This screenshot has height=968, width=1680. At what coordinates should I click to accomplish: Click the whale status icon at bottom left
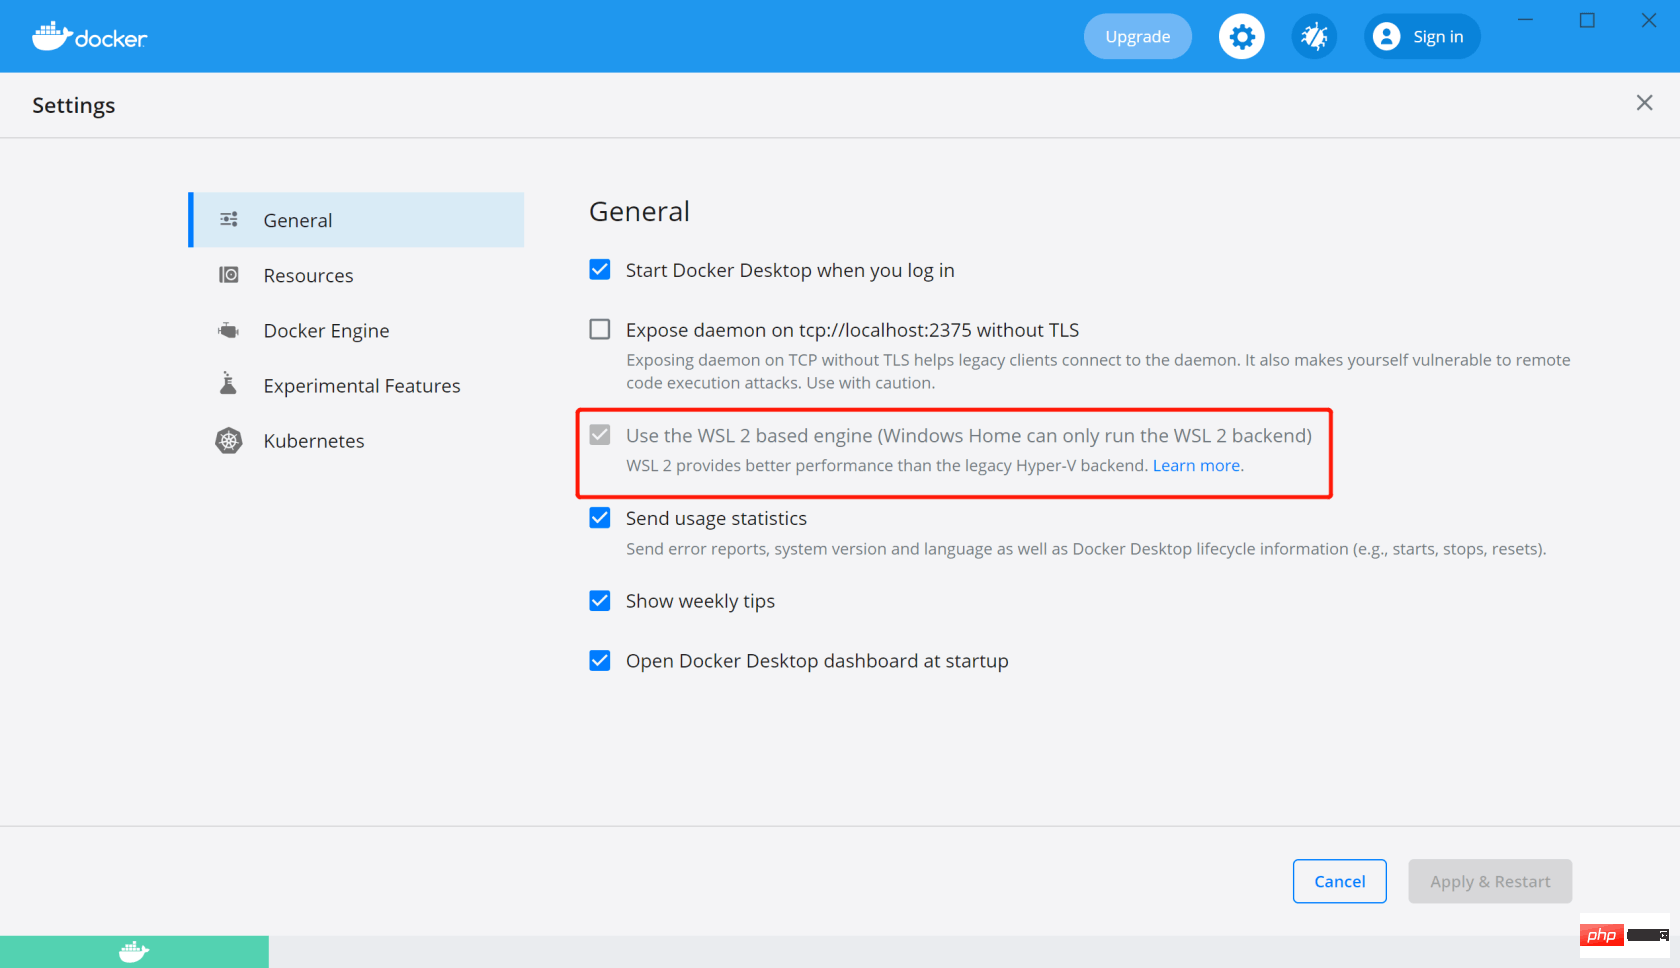click(x=134, y=952)
